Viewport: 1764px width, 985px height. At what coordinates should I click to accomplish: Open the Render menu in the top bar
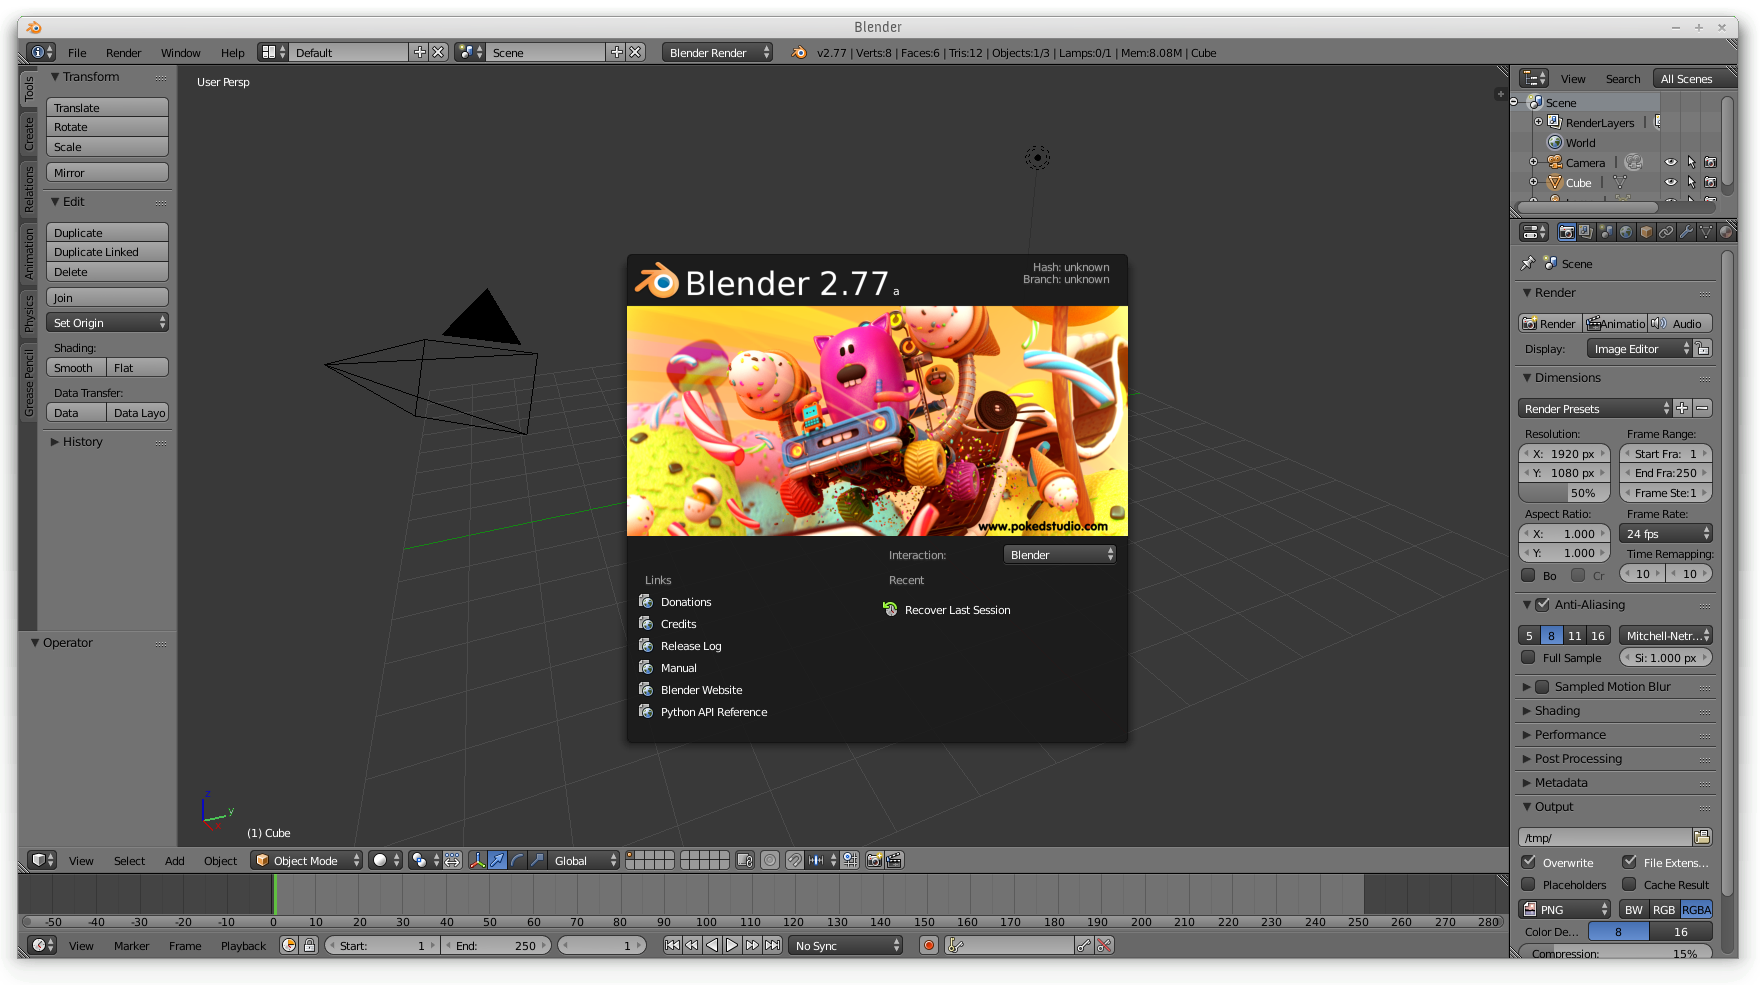pos(124,53)
